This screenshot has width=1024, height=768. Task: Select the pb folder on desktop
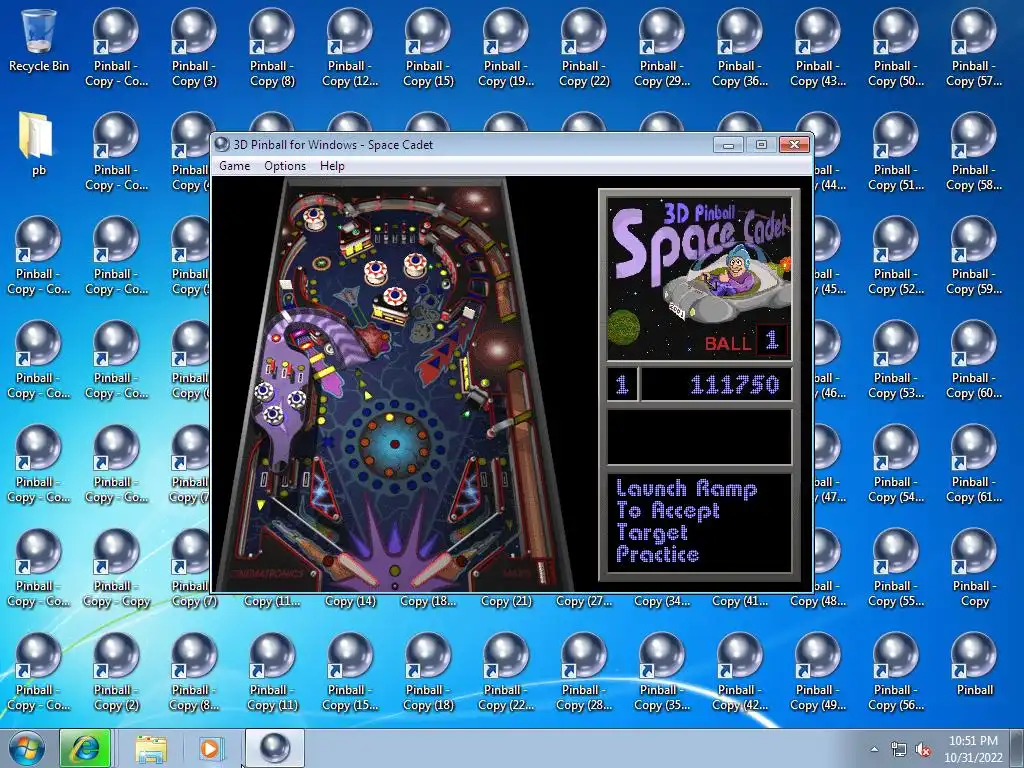click(x=39, y=144)
